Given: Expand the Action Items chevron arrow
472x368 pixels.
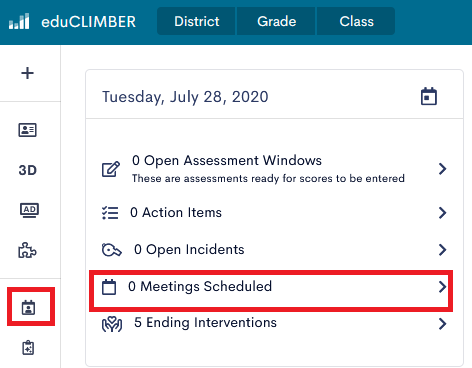Looking at the screenshot, I should (x=442, y=213).
